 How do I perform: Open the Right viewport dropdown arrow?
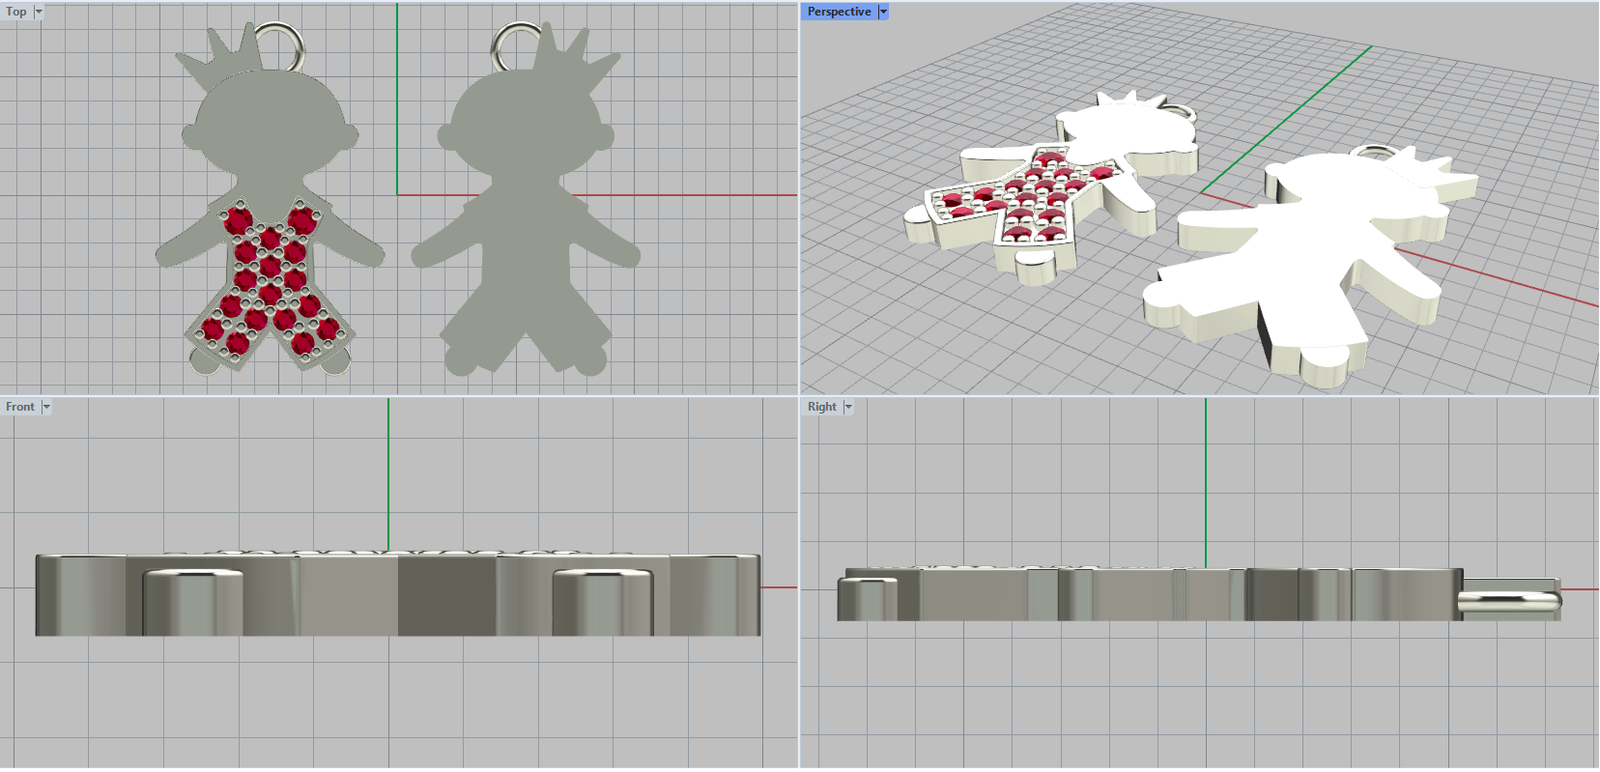pos(848,407)
